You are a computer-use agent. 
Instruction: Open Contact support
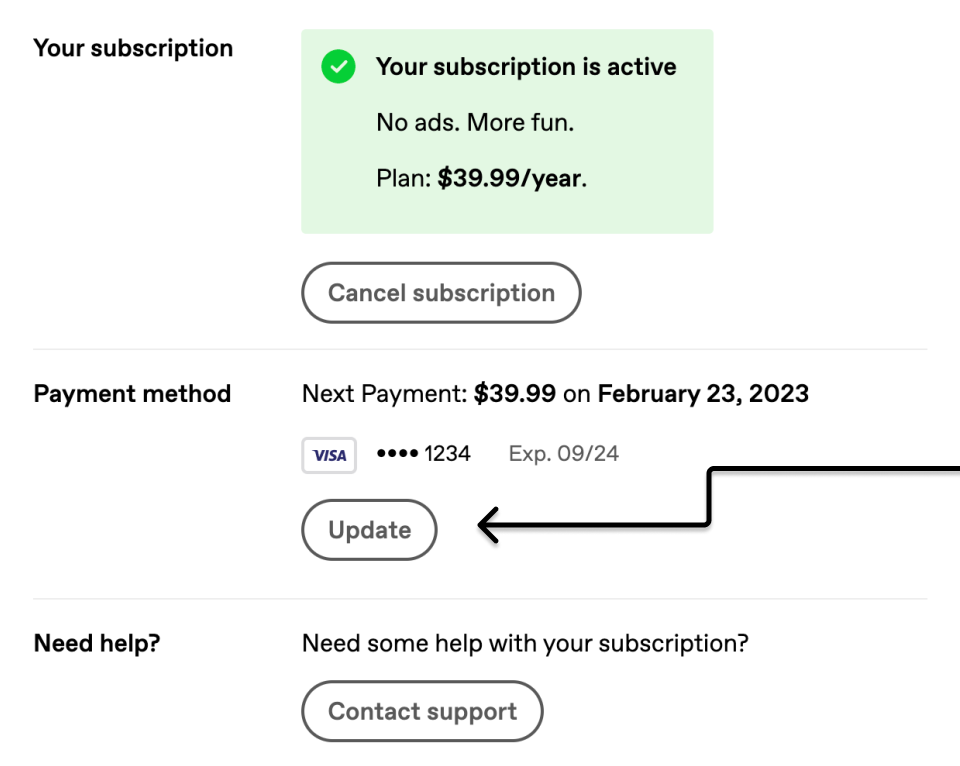(x=422, y=711)
